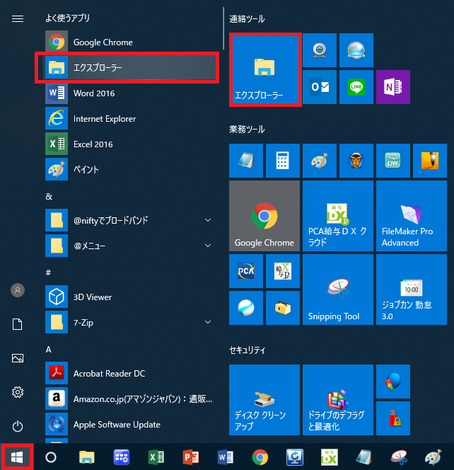Open the blue control panel taskbar icon
The width and height of the screenshot is (454, 470).
click(121, 457)
